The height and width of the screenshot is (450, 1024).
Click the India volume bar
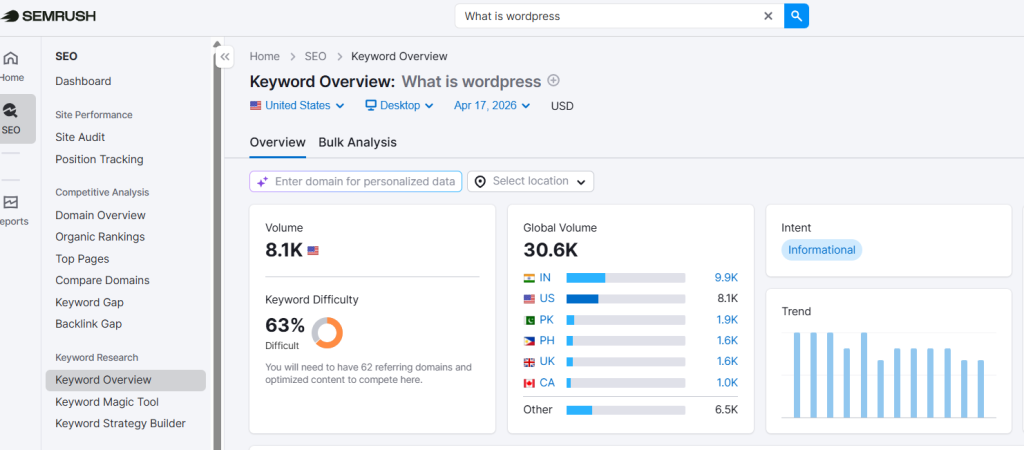click(x=626, y=278)
